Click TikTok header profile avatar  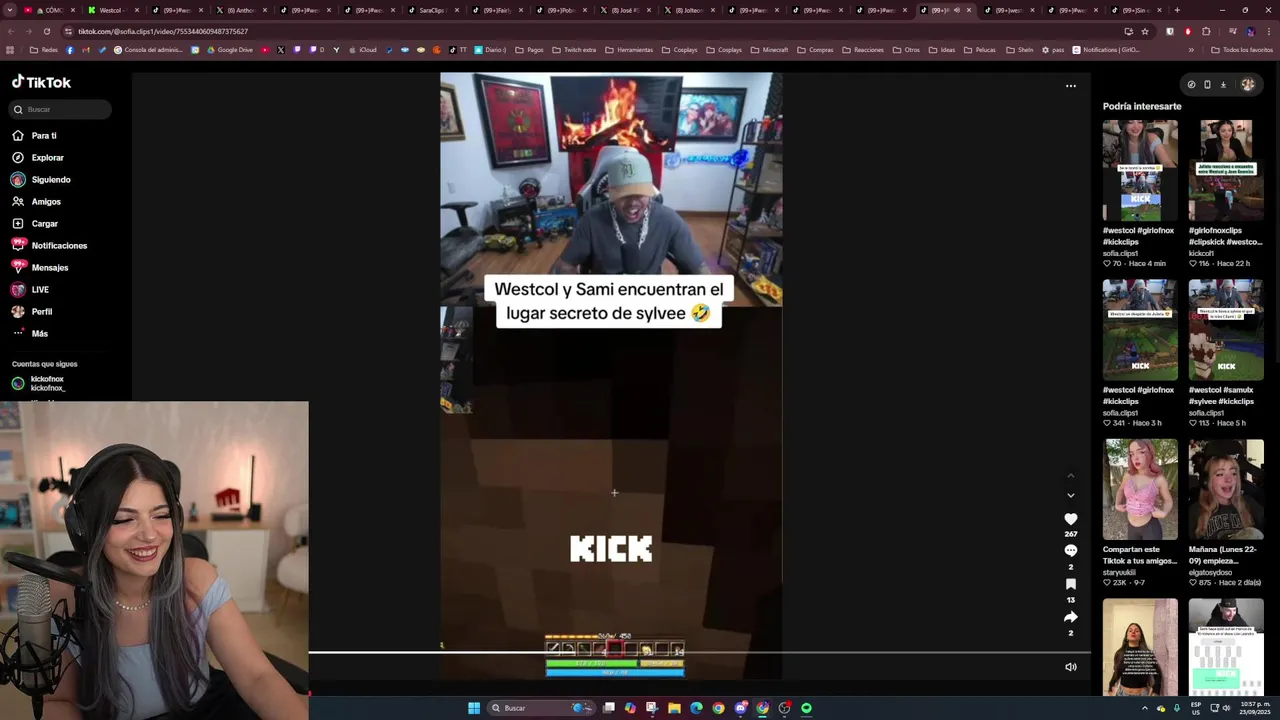(x=1247, y=84)
